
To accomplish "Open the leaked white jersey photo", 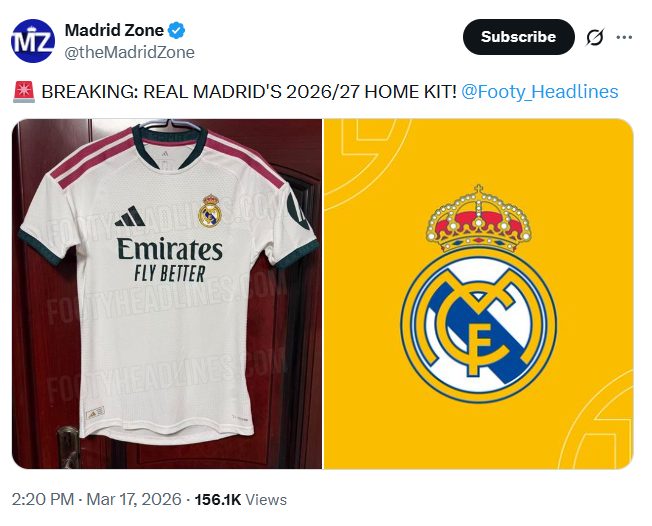I will coord(167,294).
